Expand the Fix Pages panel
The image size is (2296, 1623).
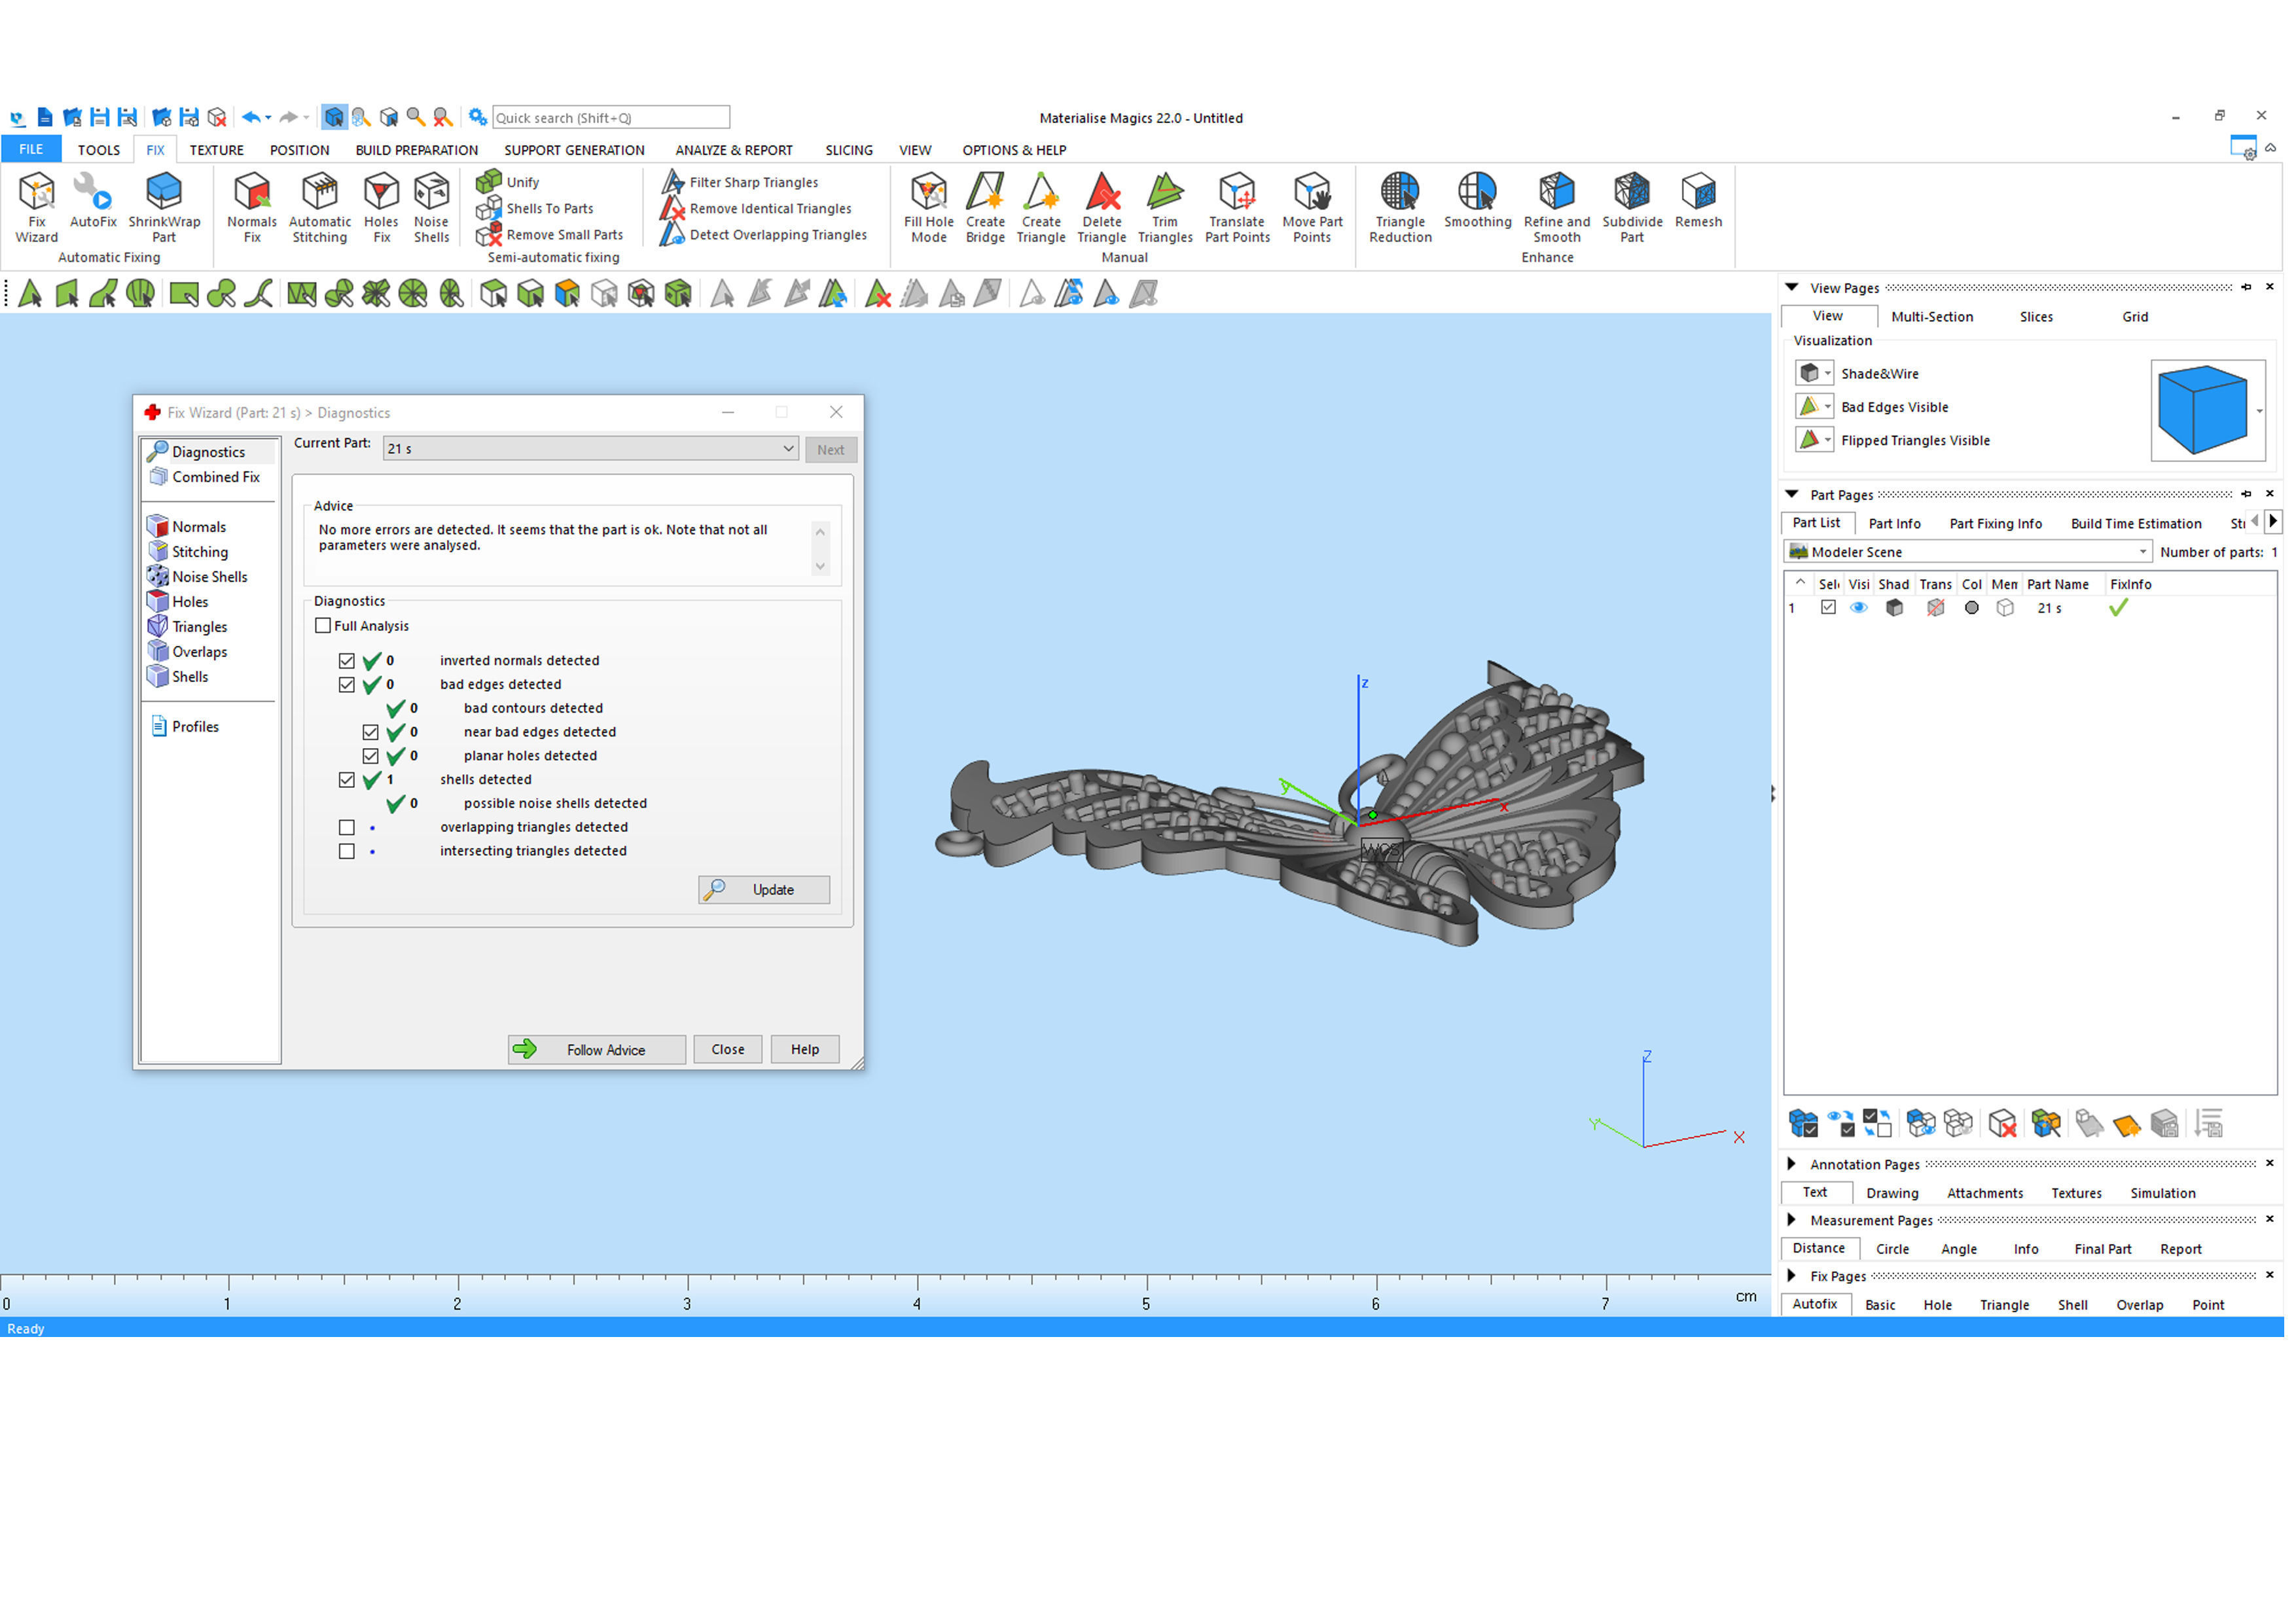[1792, 1276]
